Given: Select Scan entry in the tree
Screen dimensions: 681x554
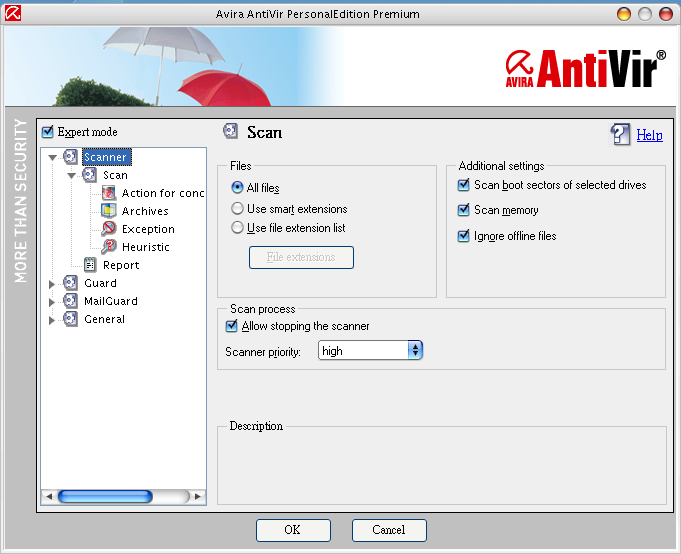Looking at the screenshot, I should (x=115, y=175).
